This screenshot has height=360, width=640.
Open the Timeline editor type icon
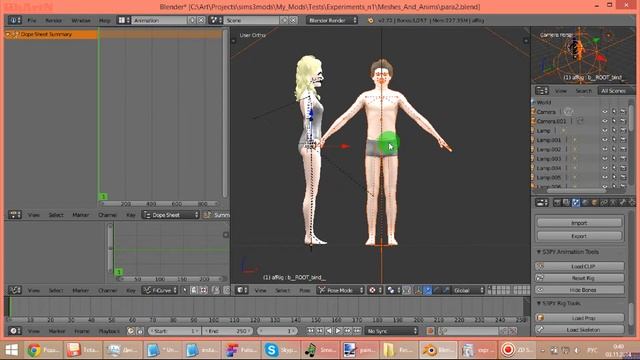click(15, 331)
